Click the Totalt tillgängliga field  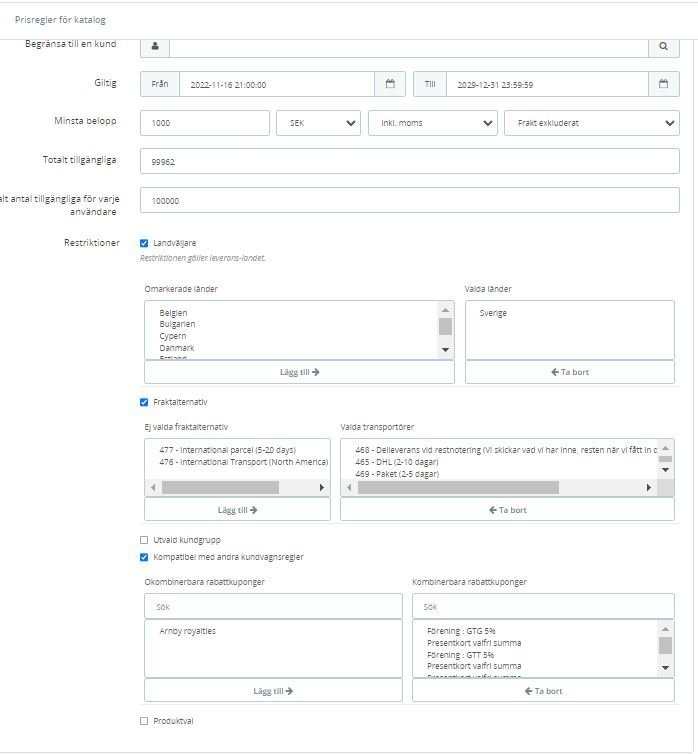tap(410, 161)
